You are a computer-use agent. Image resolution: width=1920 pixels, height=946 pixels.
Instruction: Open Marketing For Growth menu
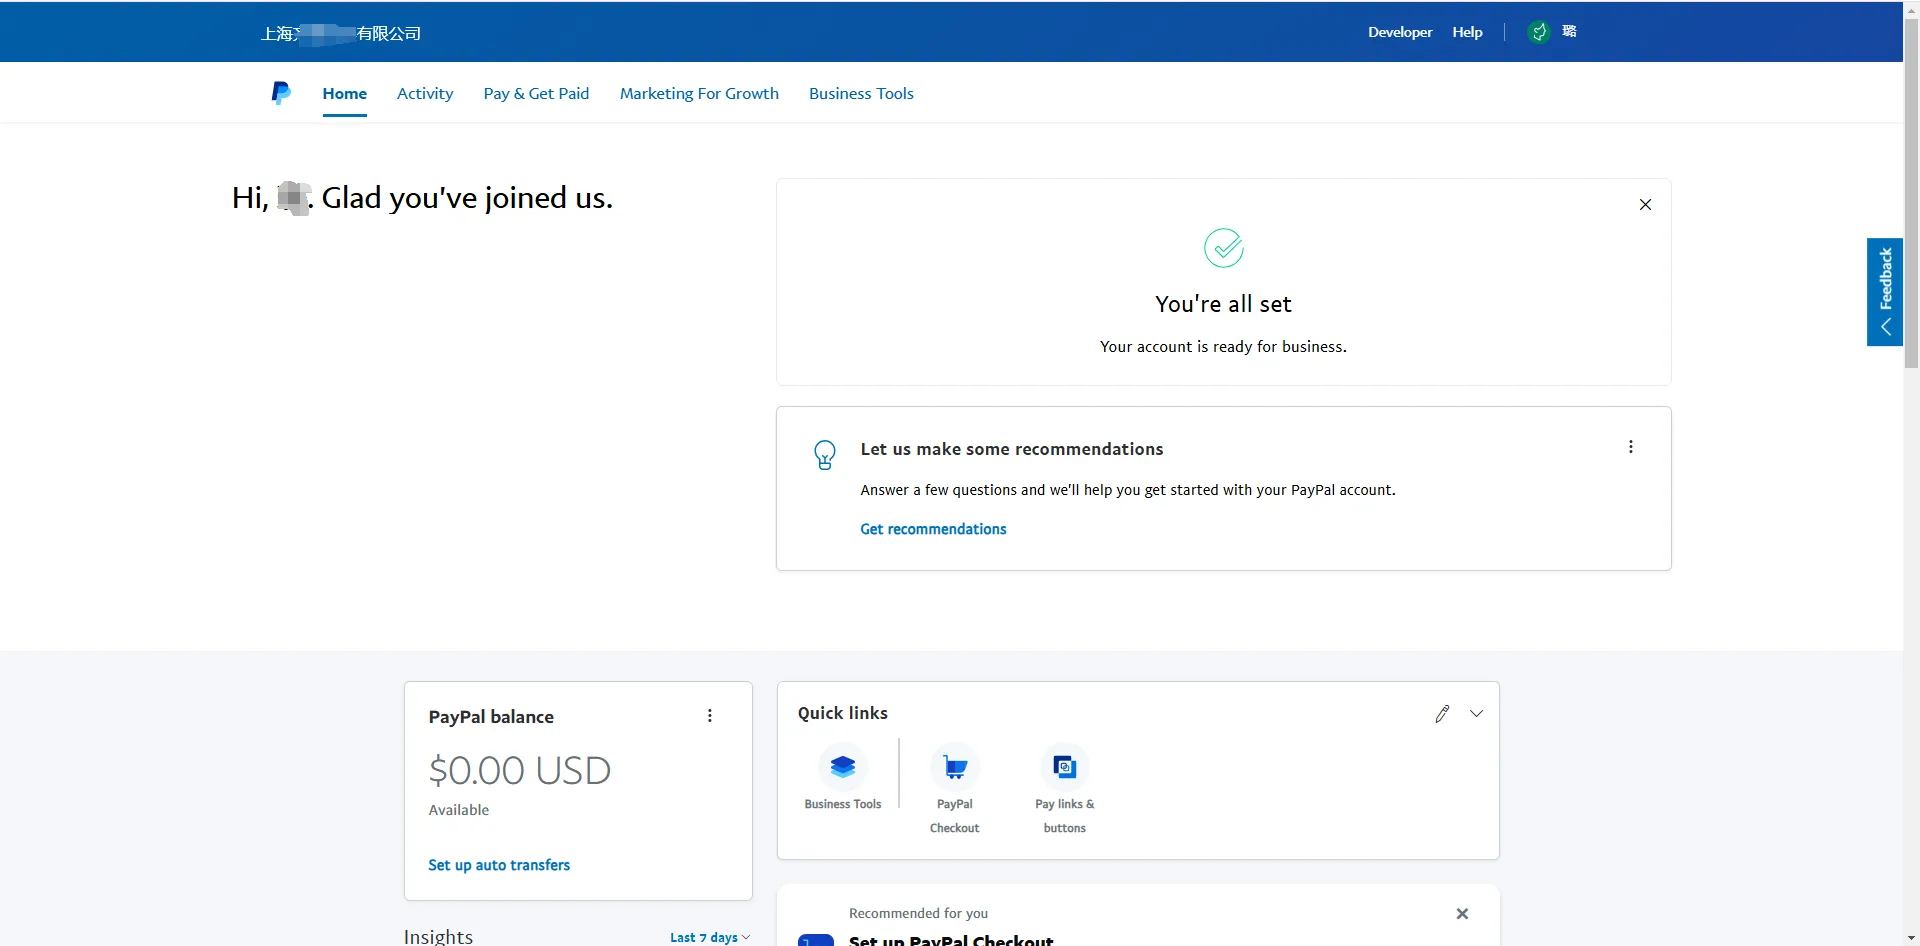(x=699, y=93)
